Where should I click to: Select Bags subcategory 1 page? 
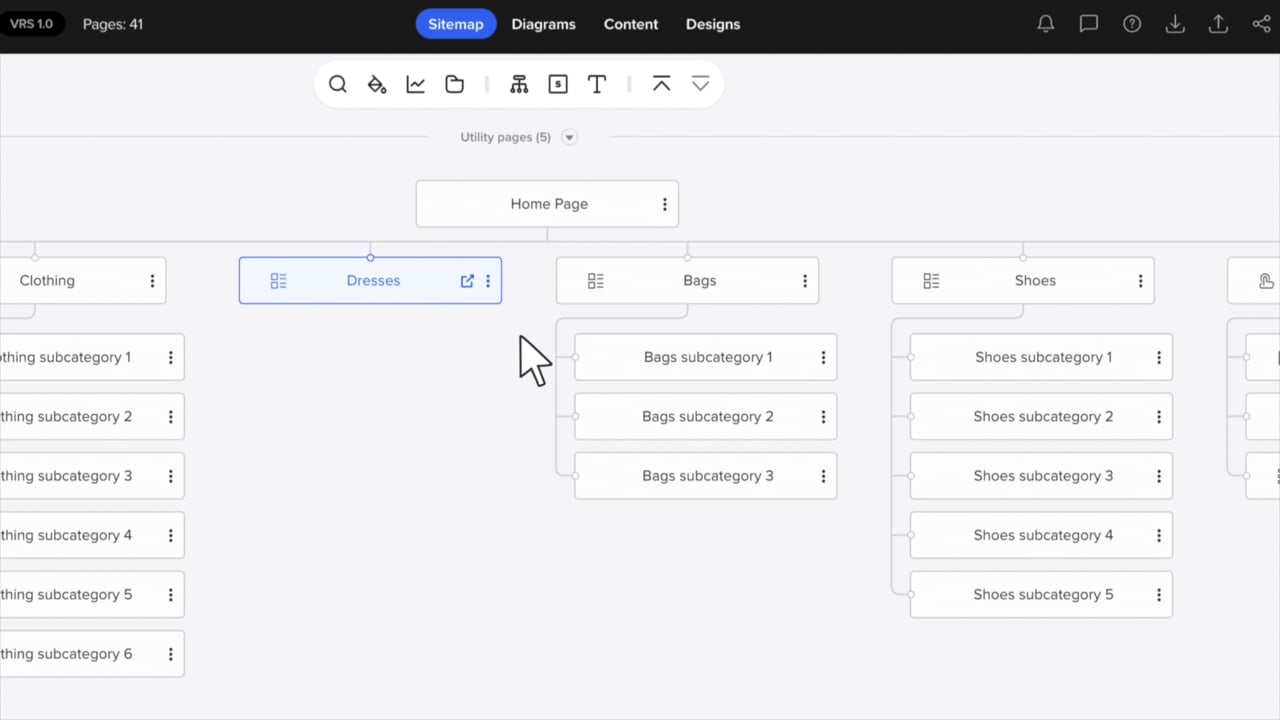click(x=706, y=357)
